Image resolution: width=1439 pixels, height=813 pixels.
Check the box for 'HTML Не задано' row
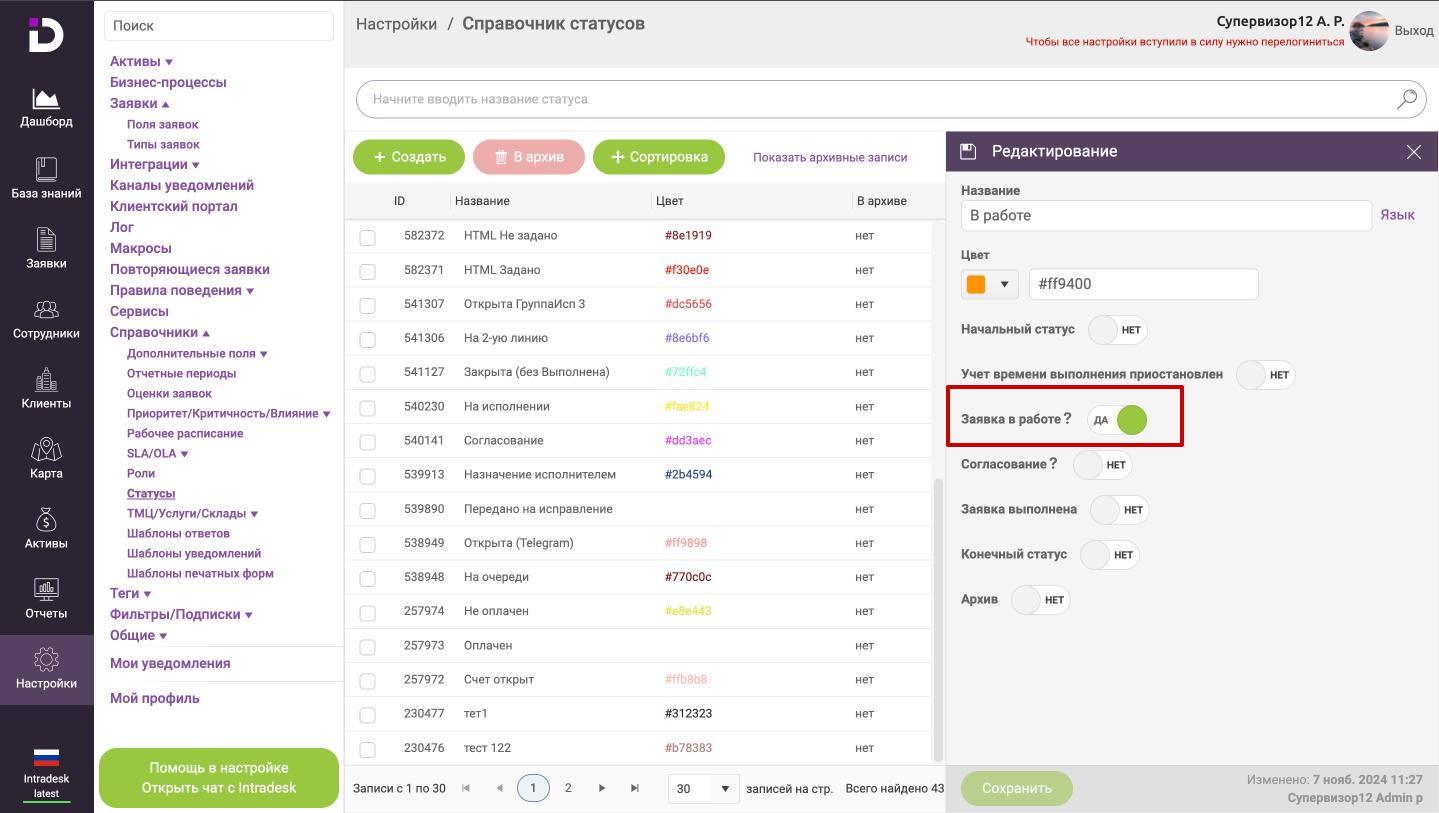(367, 237)
